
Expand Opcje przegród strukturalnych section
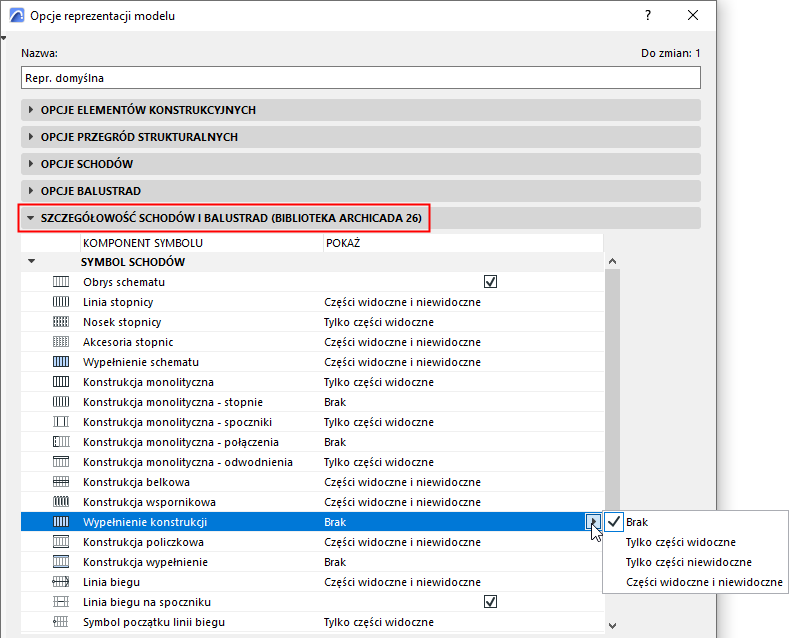pyautogui.click(x=31, y=137)
